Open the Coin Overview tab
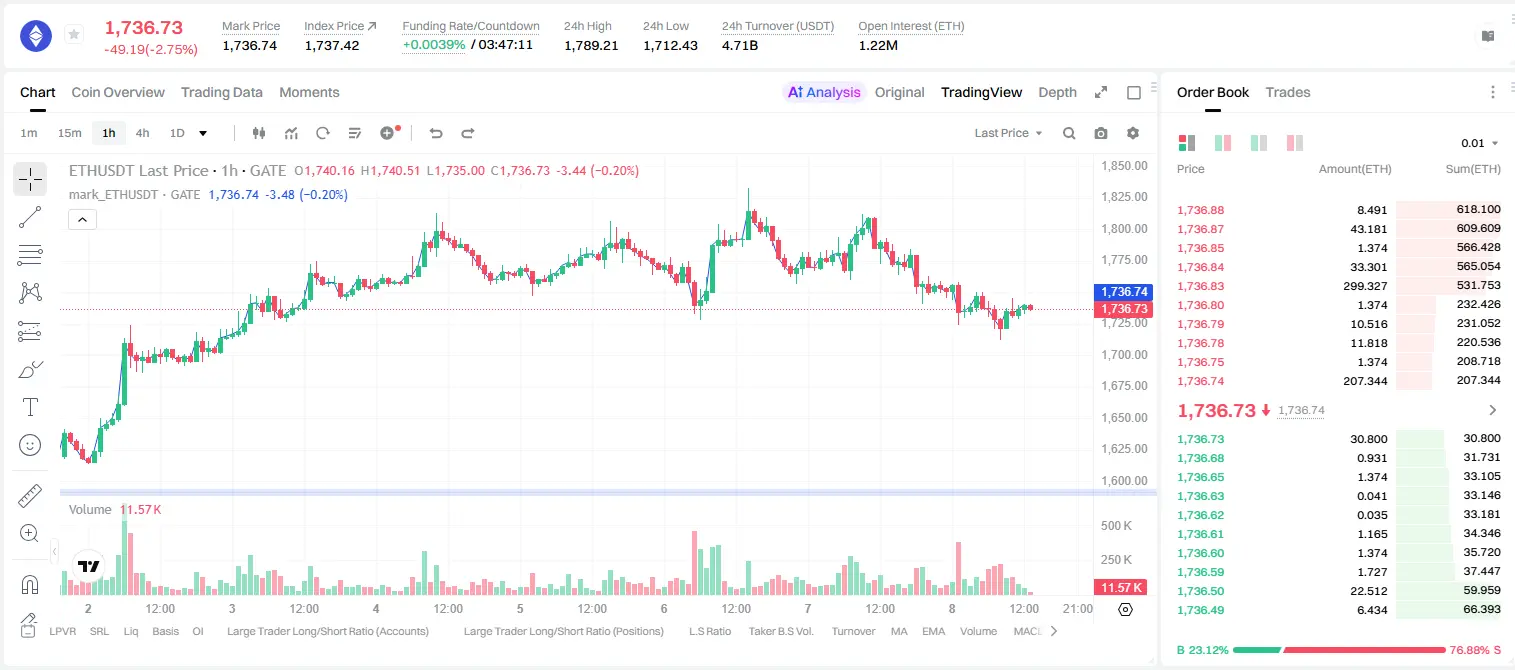The width and height of the screenshot is (1515, 670). (118, 92)
